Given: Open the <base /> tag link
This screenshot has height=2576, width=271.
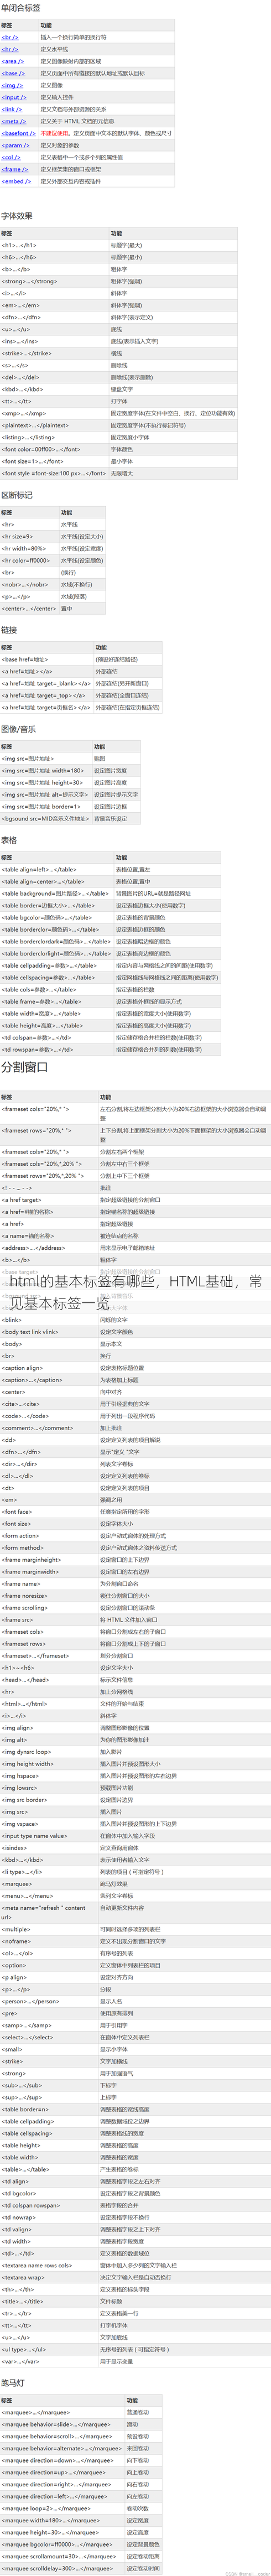Looking at the screenshot, I should click(x=13, y=73).
